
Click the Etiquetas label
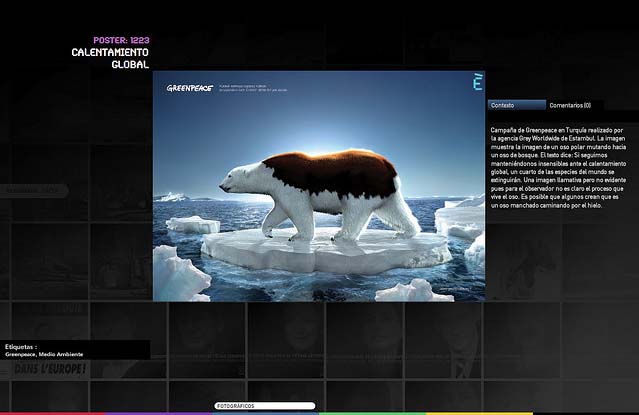pos(21,346)
